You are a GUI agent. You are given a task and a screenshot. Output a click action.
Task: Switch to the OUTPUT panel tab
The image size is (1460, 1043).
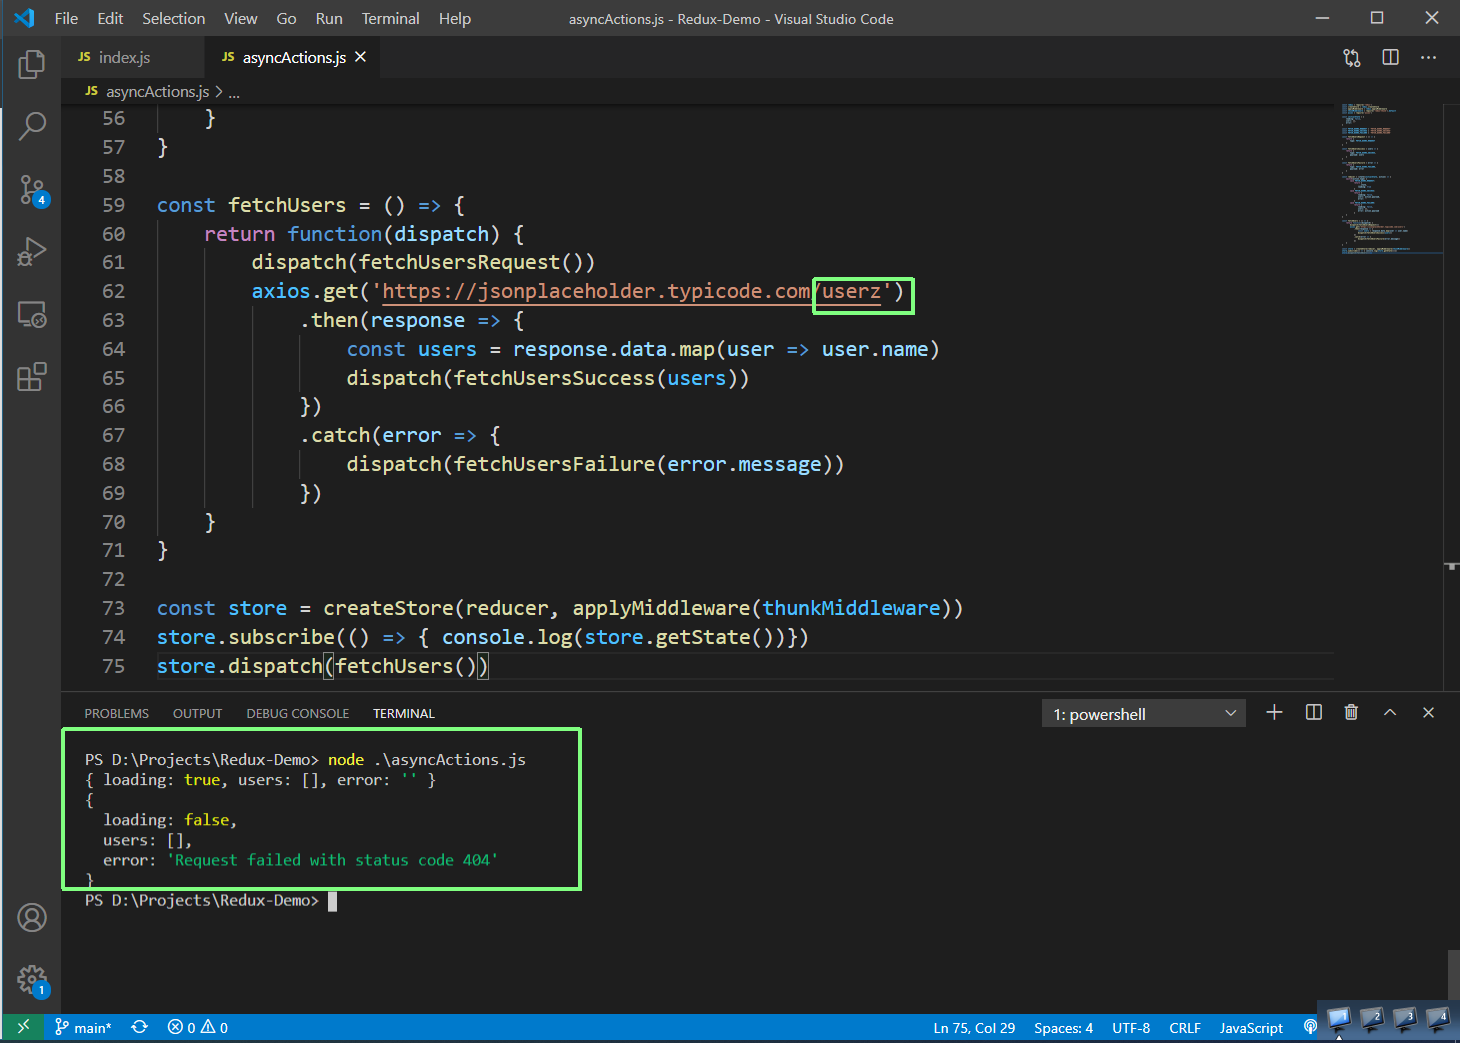point(197,713)
